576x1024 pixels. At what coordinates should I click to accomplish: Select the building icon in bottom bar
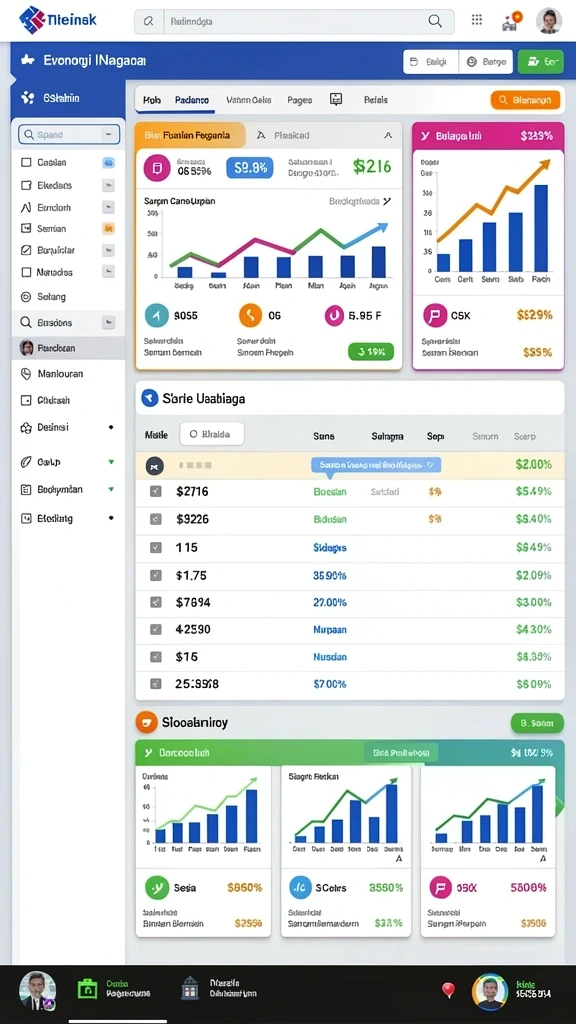190,988
